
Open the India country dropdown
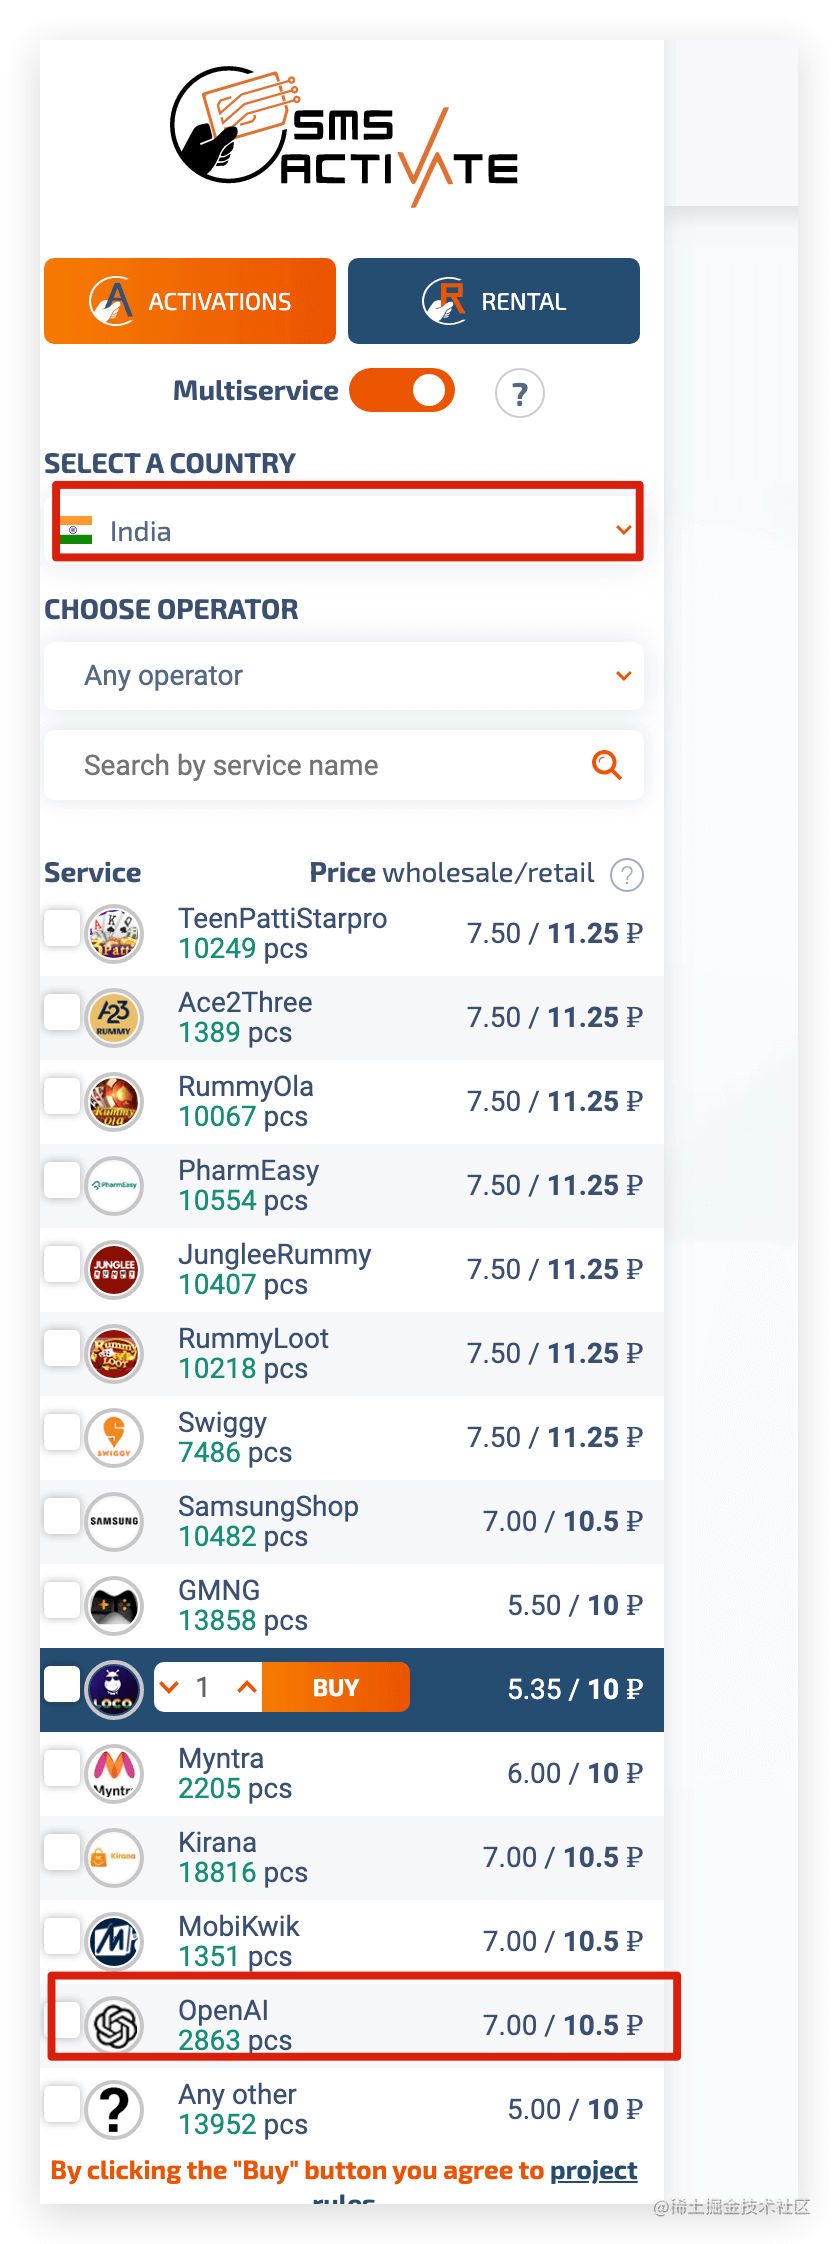pyautogui.click(x=345, y=531)
